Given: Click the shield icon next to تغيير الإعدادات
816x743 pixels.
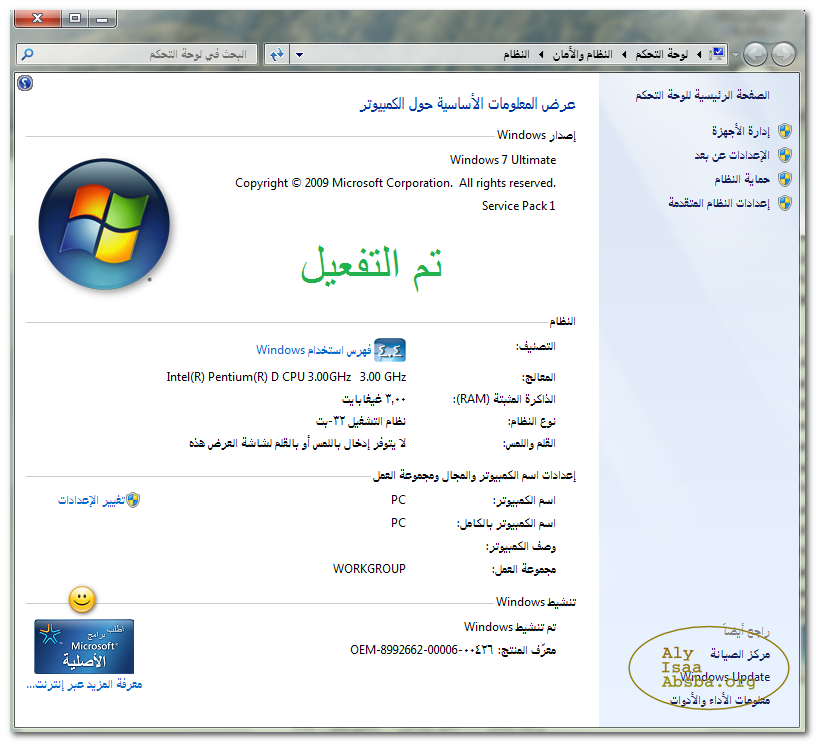Looking at the screenshot, I should point(133,499).
